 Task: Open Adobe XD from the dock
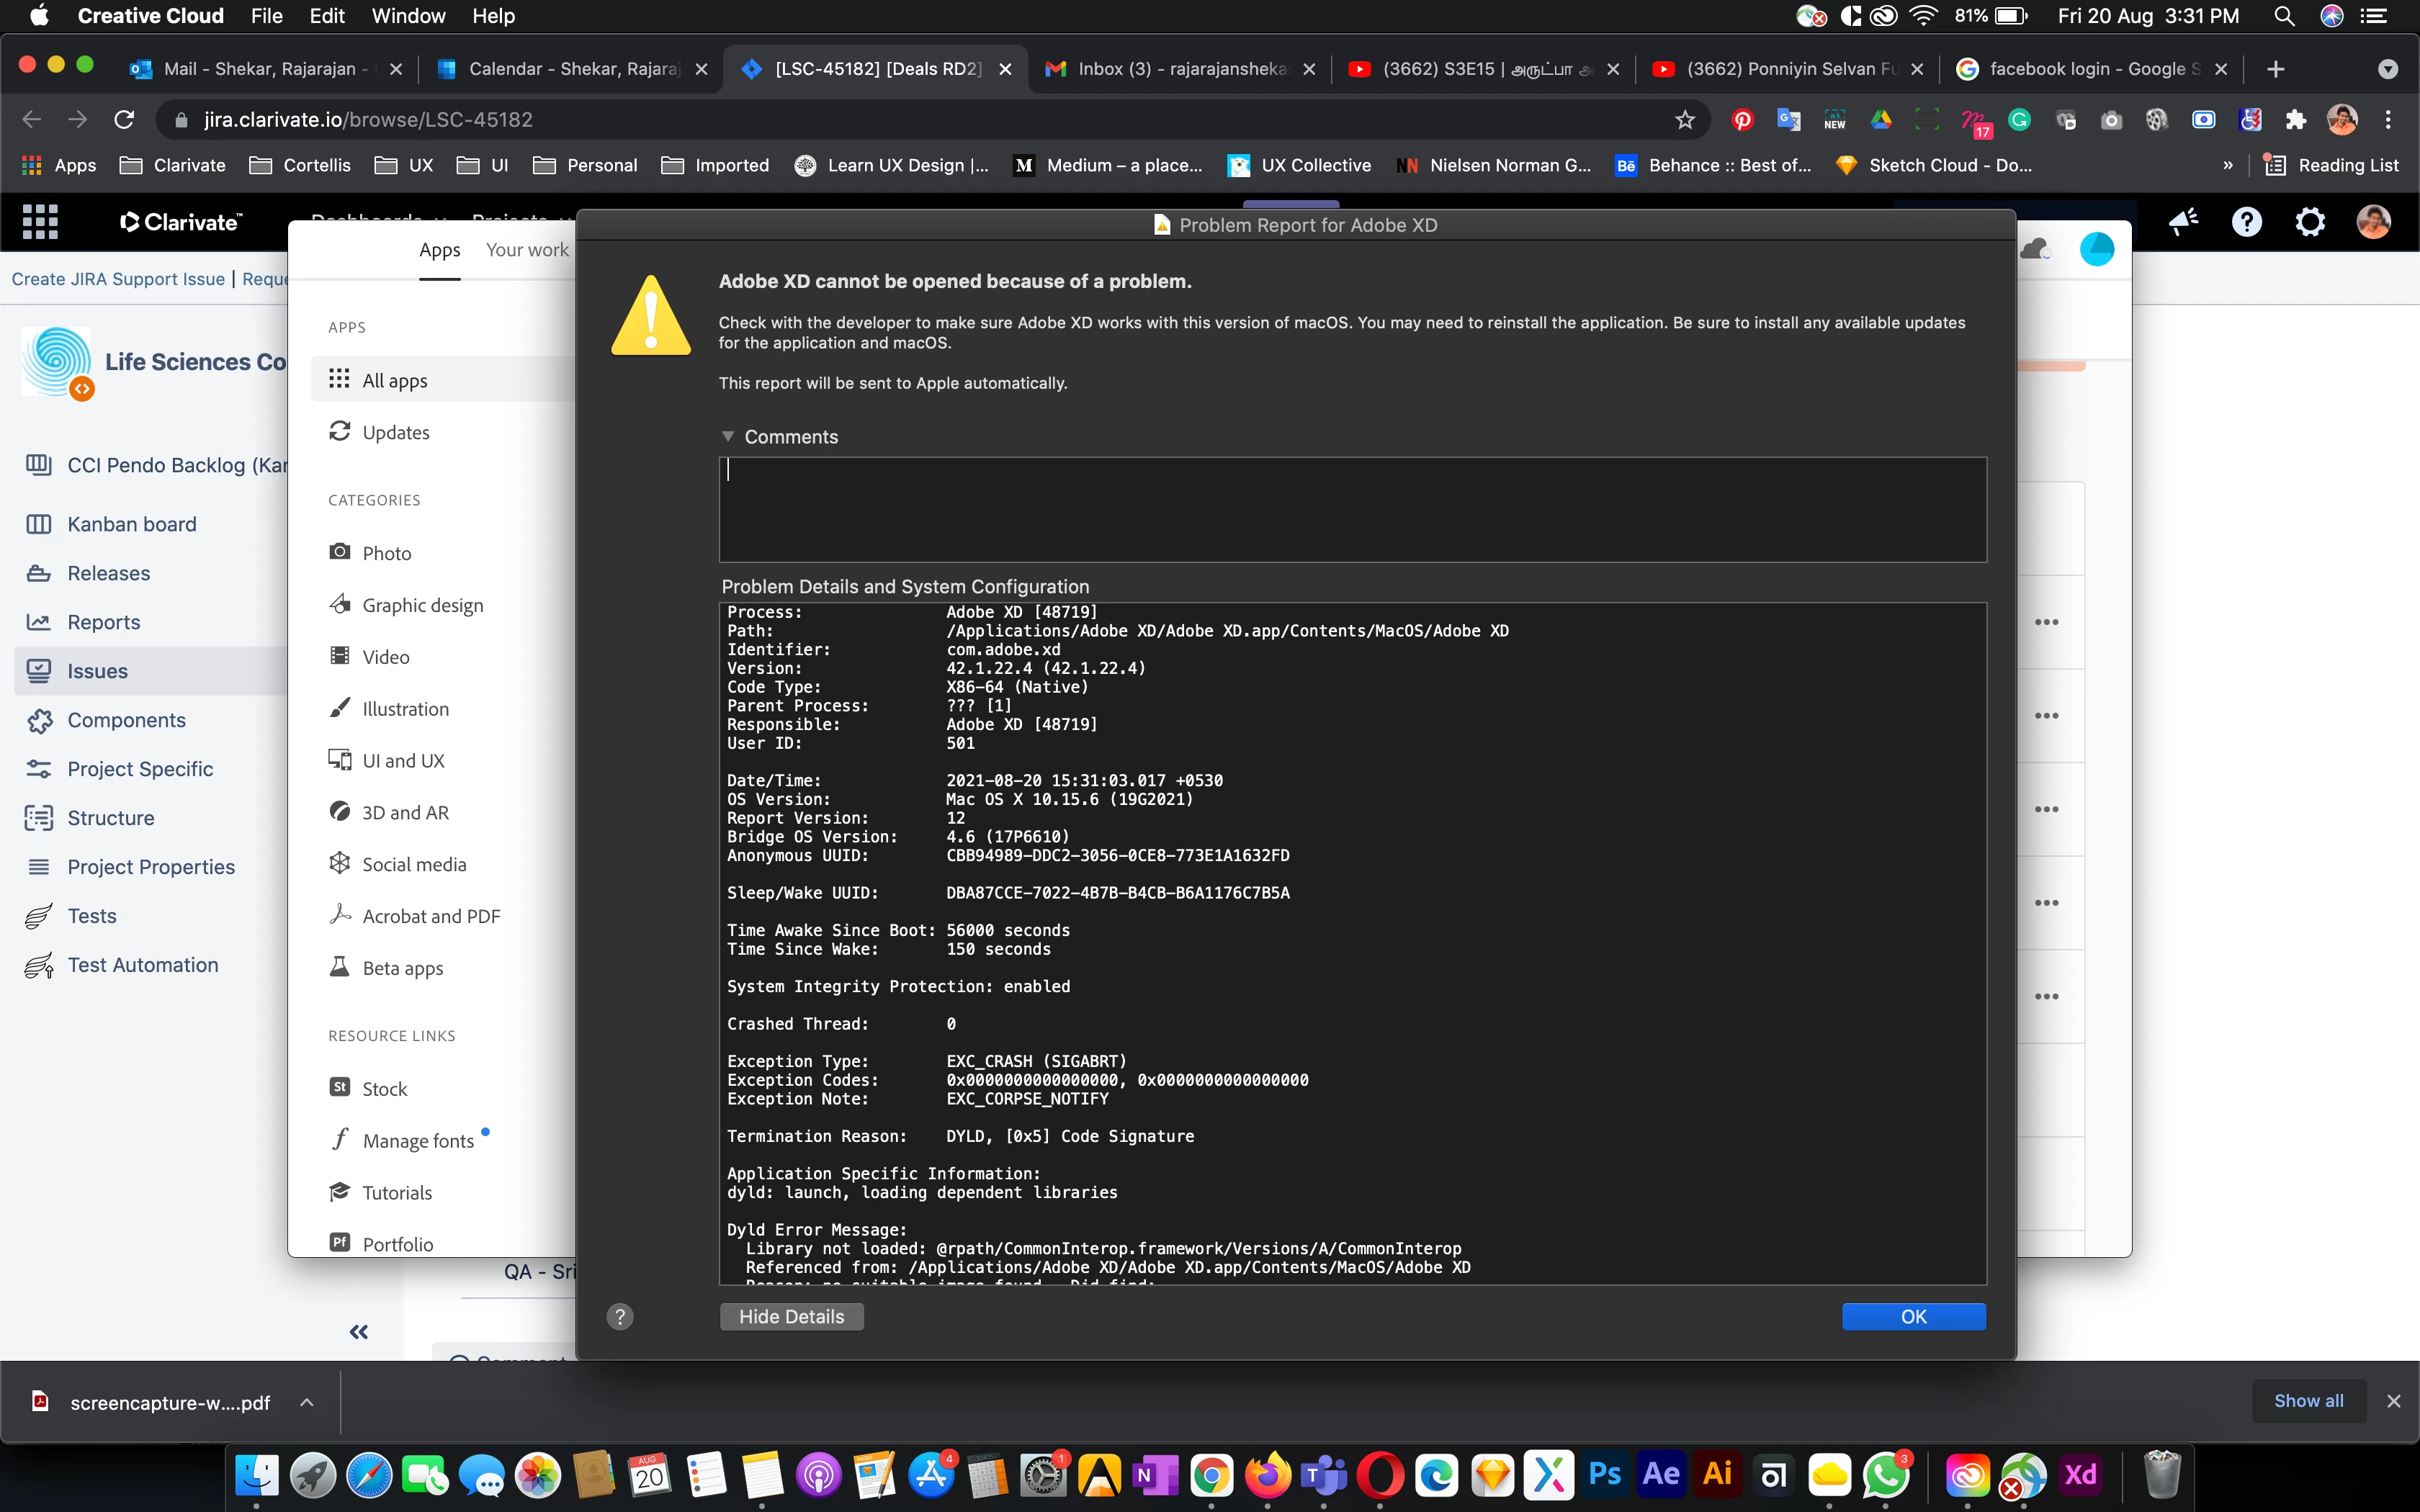2080,1475
